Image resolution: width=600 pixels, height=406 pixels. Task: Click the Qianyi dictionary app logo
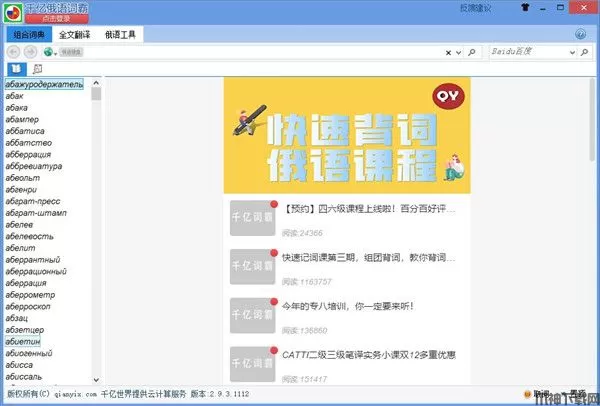tap(13, 12)
